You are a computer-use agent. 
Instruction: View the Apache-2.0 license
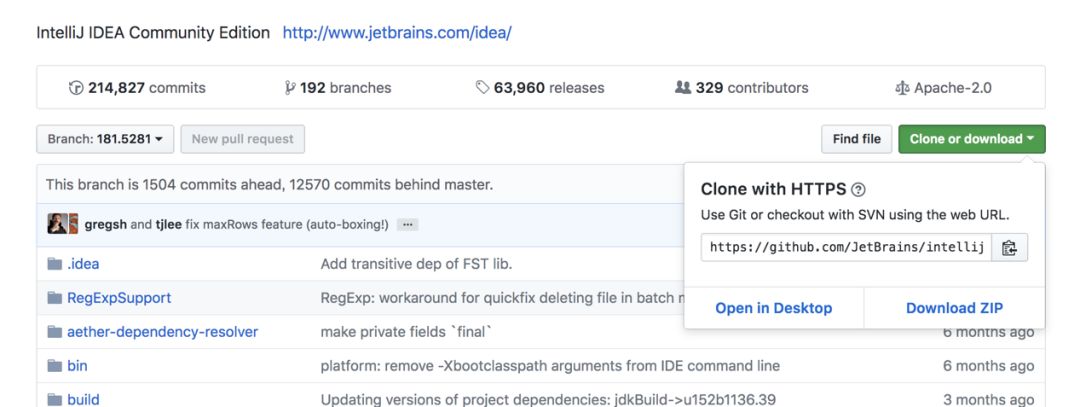coord(943,88)
